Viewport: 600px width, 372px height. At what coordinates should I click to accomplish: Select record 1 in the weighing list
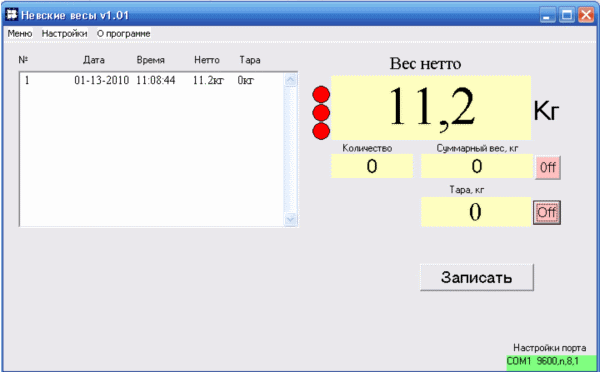[152, 80]
